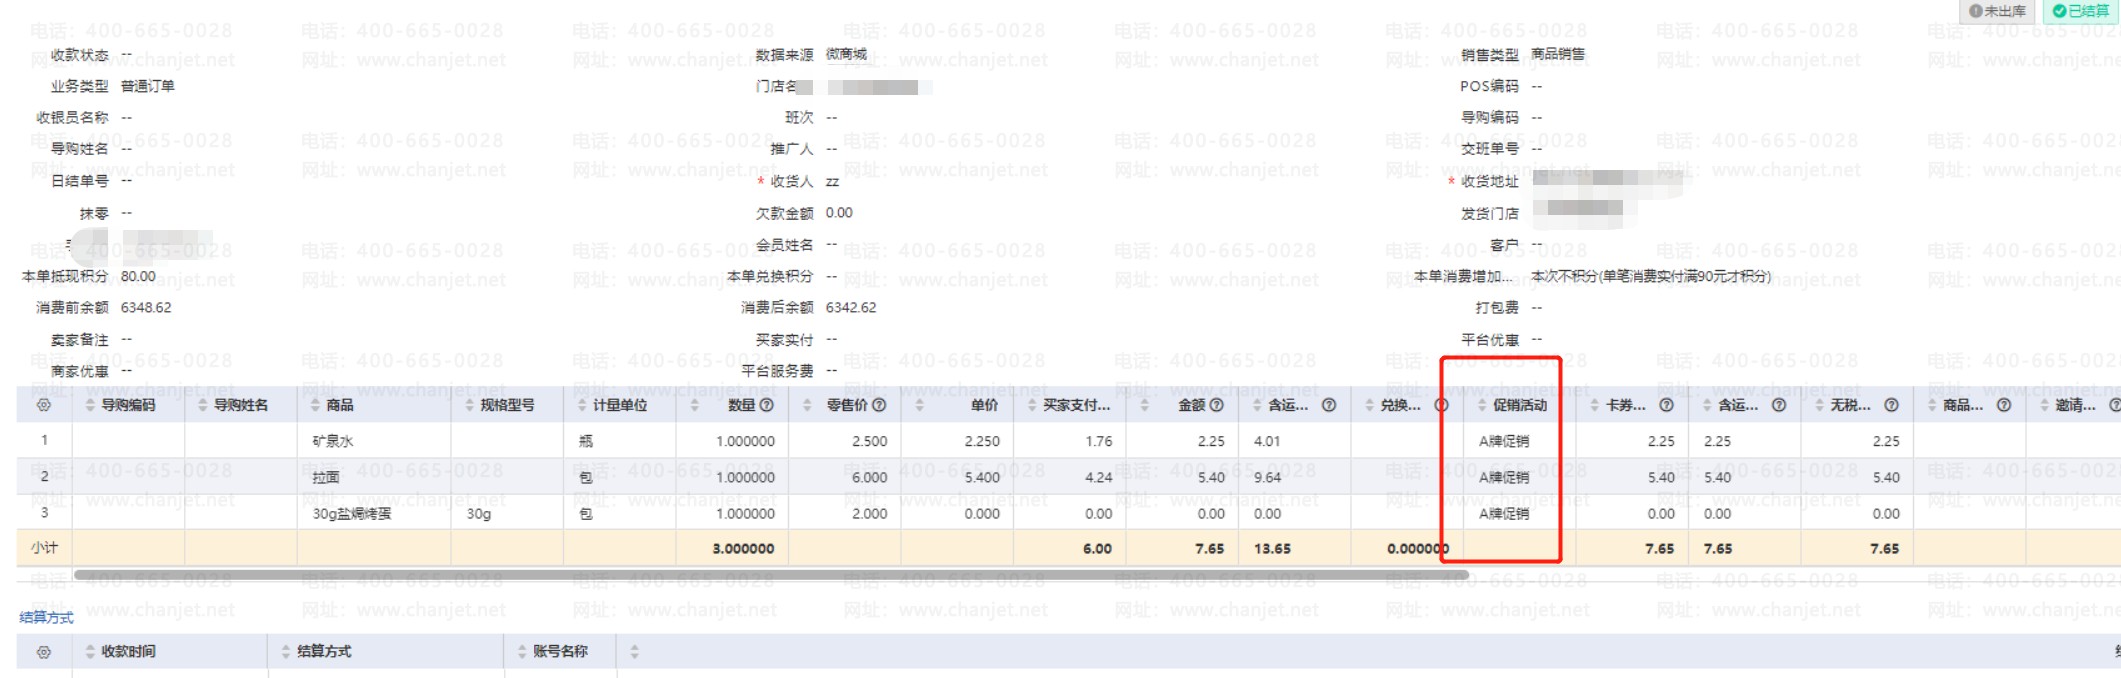Show help icon beside 商品... header at right

pyautogui.click(x=2004, y=405)
